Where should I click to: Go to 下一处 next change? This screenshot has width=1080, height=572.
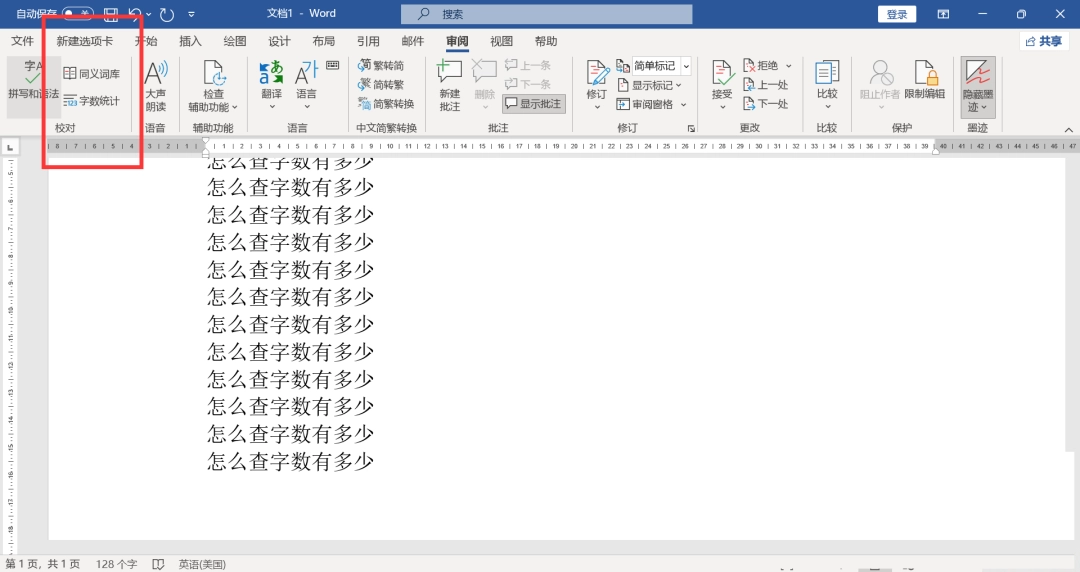coord(765,104)
